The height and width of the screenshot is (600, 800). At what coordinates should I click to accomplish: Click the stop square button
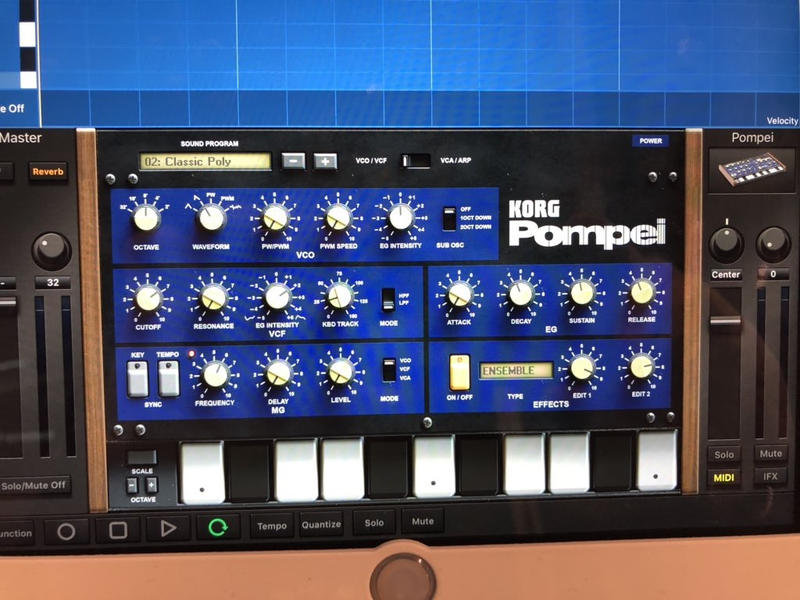(x=118, y=531)
